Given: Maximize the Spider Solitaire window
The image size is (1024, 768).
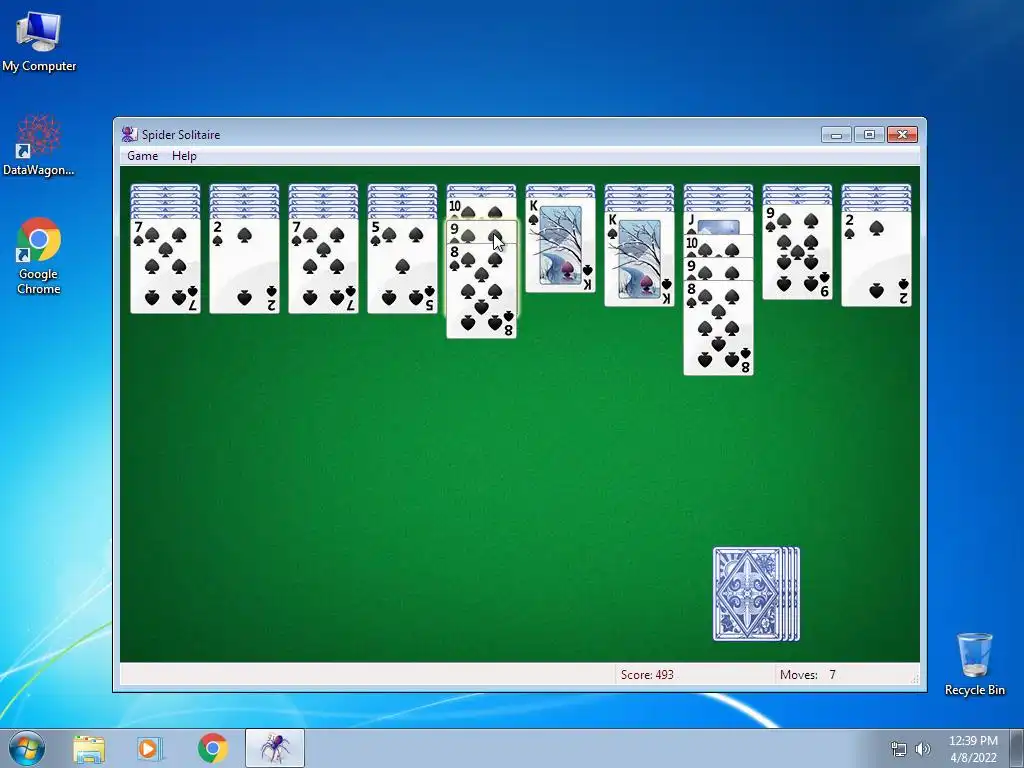Looking at the screenshot, I should [869, 135].
